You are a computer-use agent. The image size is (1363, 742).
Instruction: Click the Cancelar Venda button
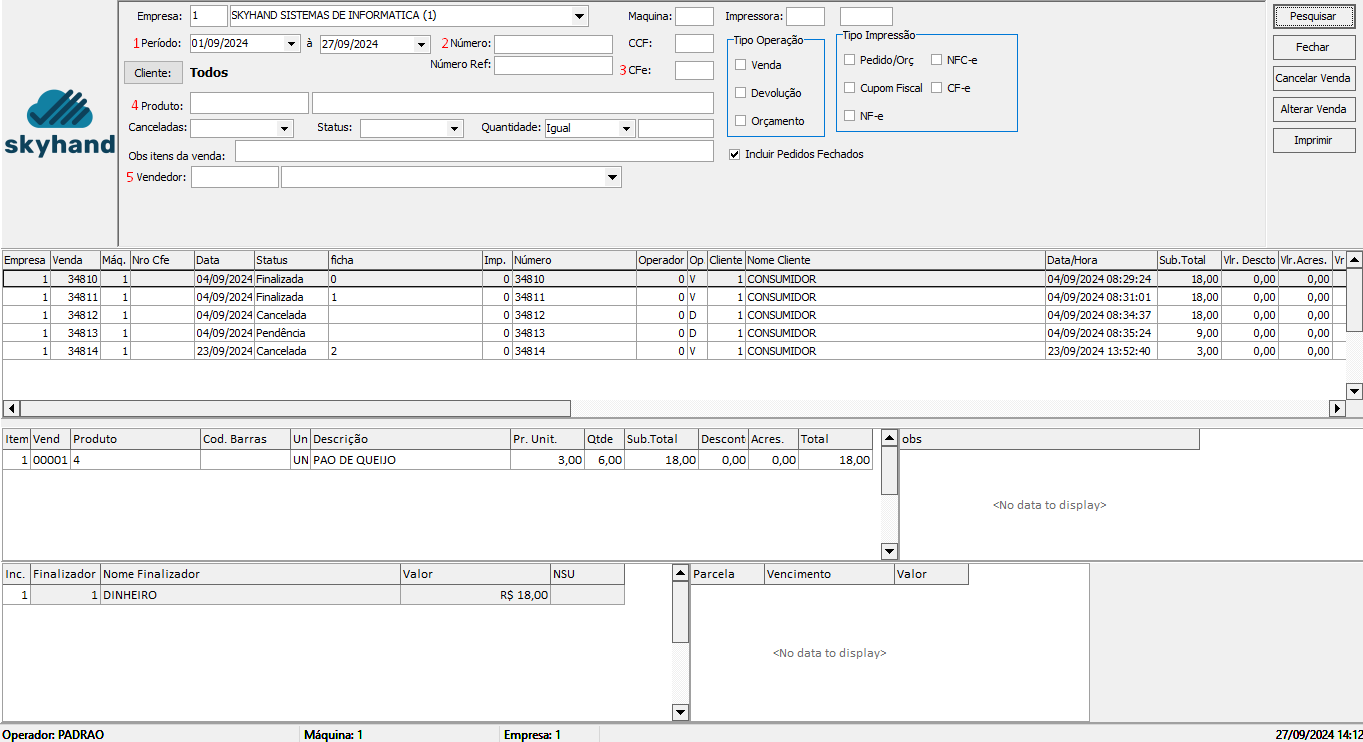pos(1312,78)
